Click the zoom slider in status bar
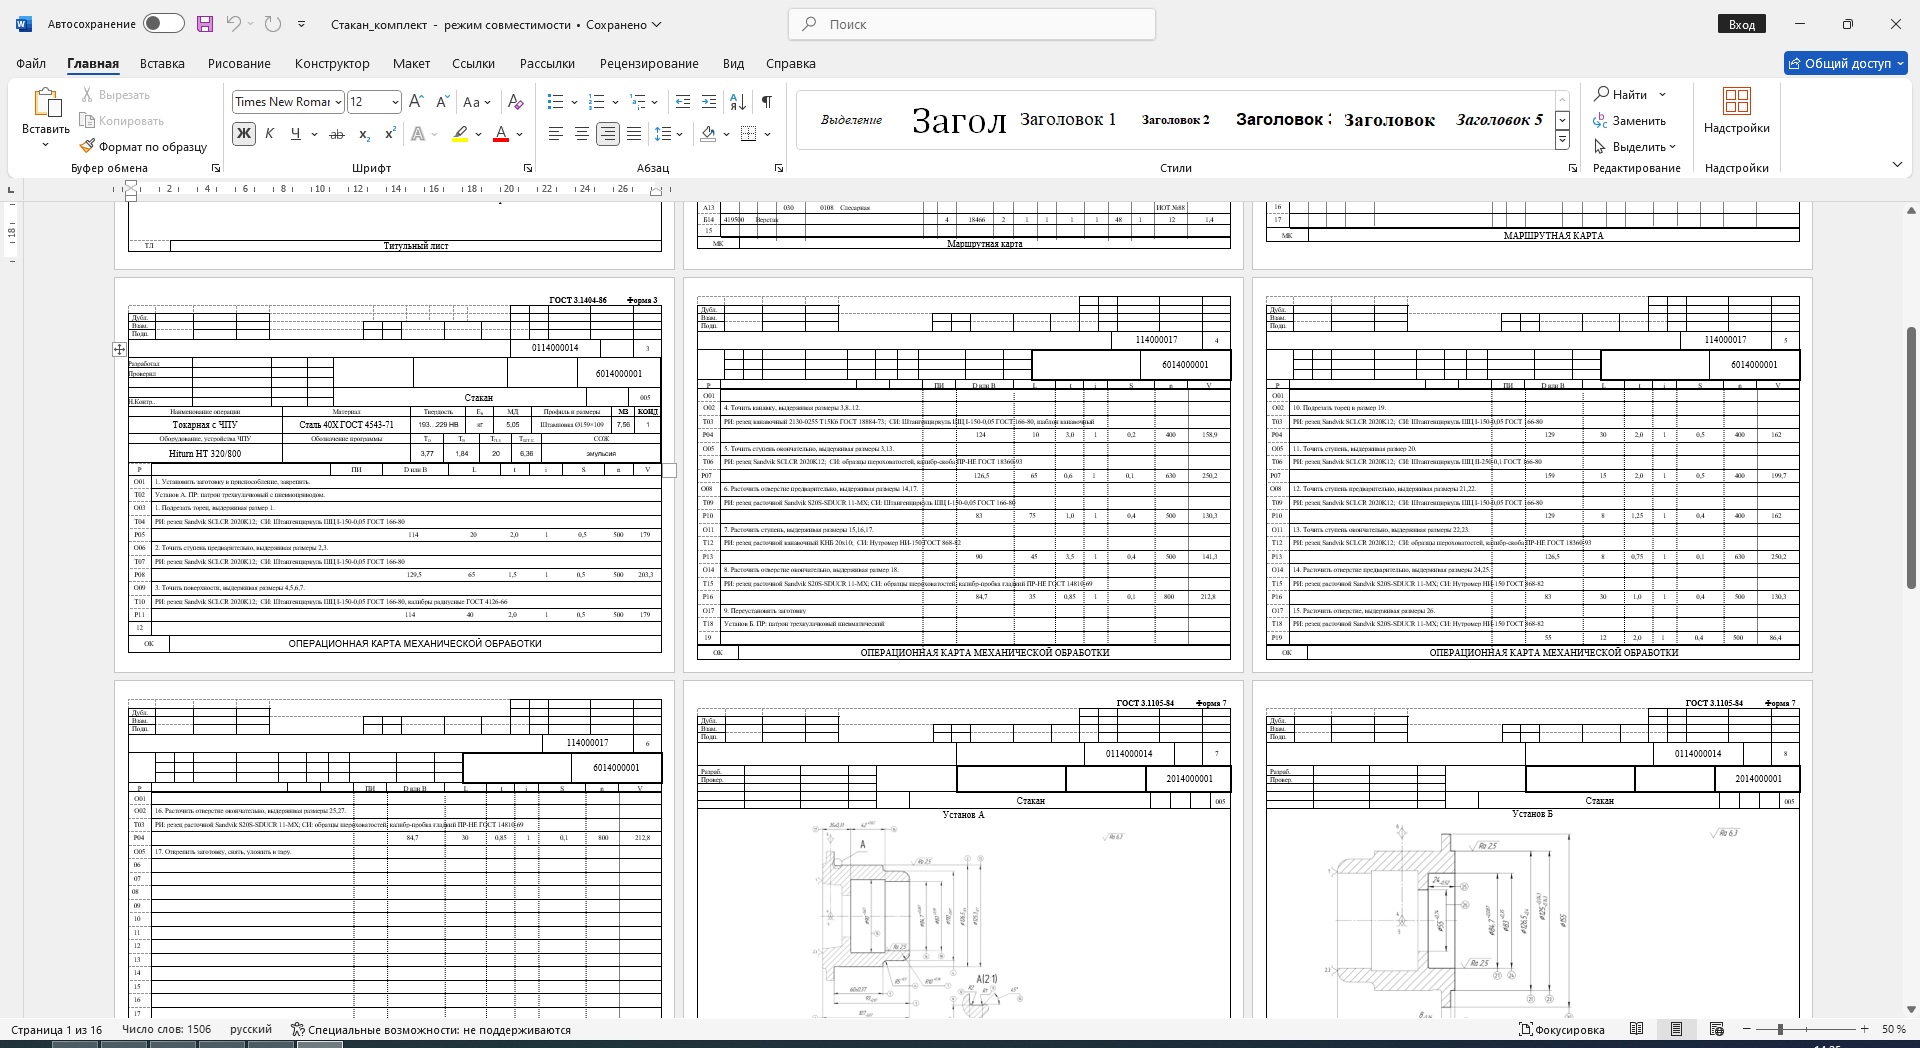 pyautogui.click(x=1780, y=1029)
